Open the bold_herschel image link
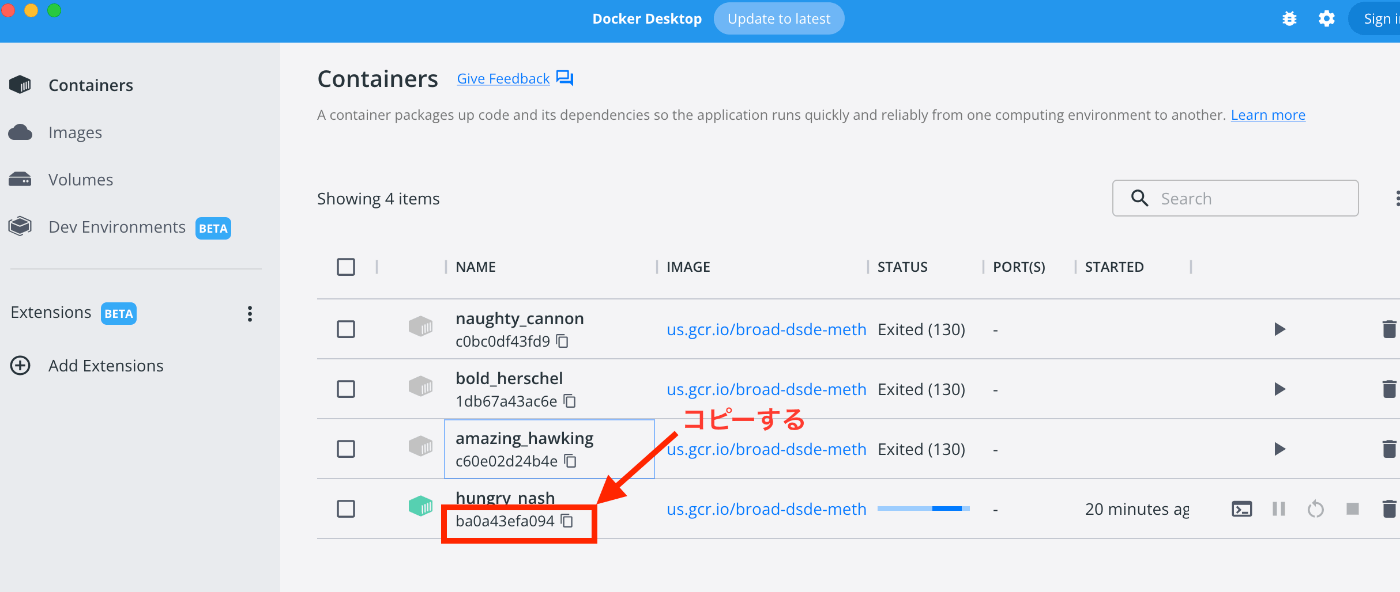 767,389
